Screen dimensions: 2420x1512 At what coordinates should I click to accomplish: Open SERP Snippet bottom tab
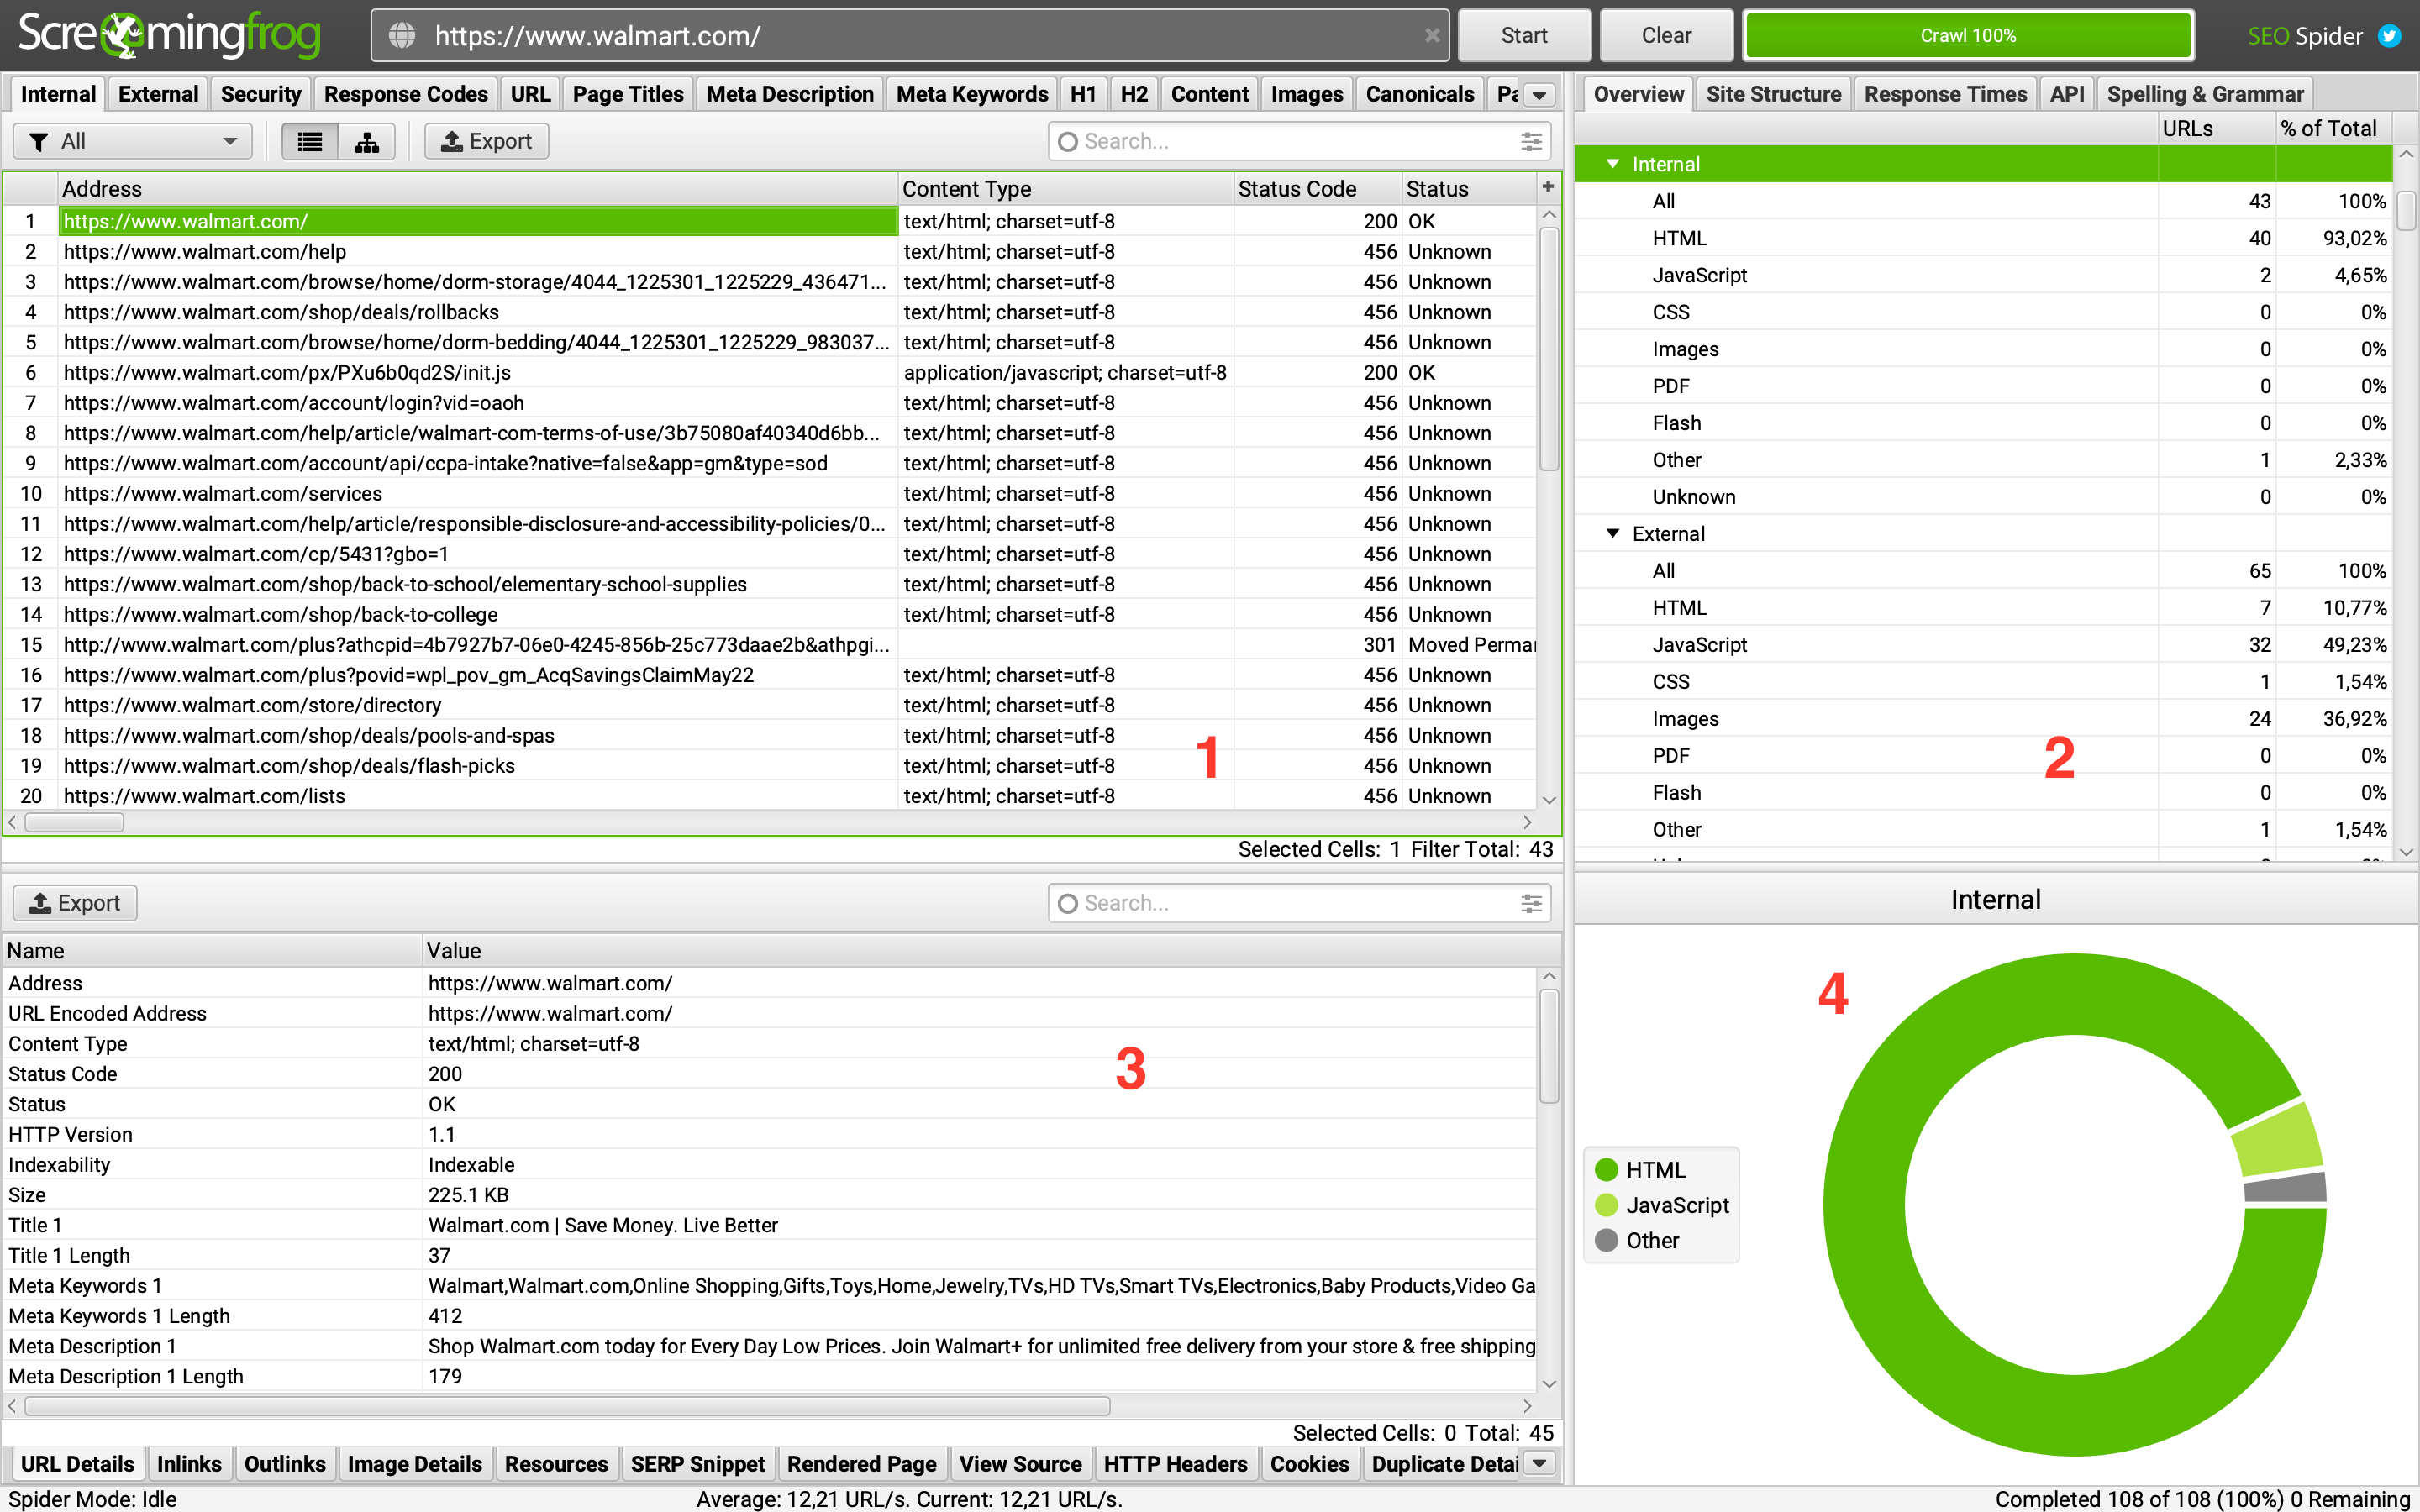698,1464
